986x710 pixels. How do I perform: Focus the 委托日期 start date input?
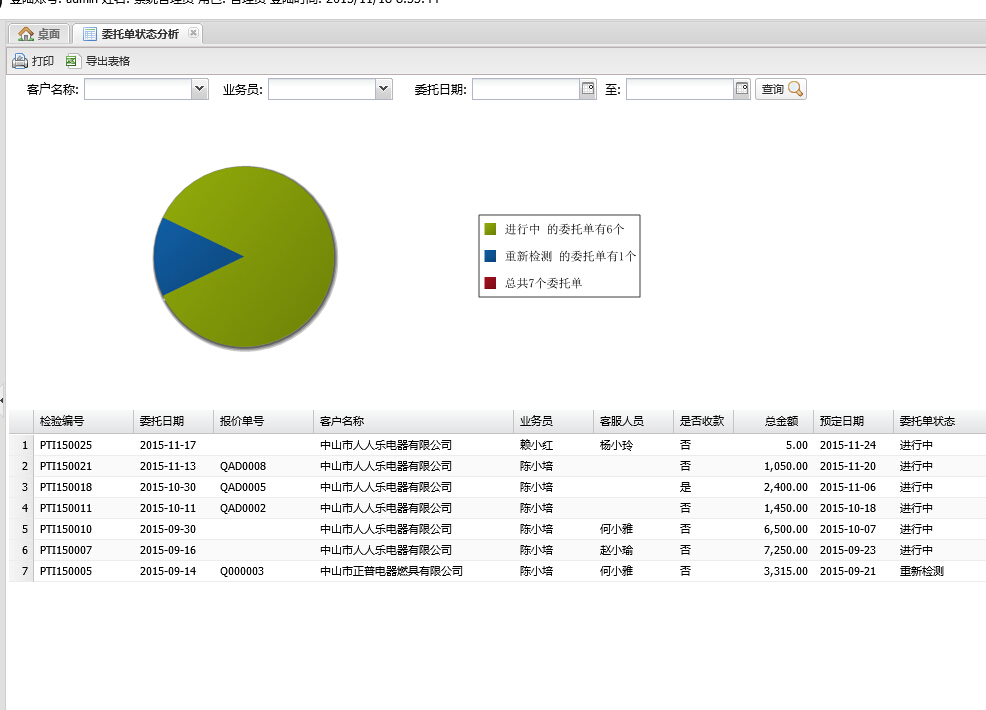pos(526,89)
